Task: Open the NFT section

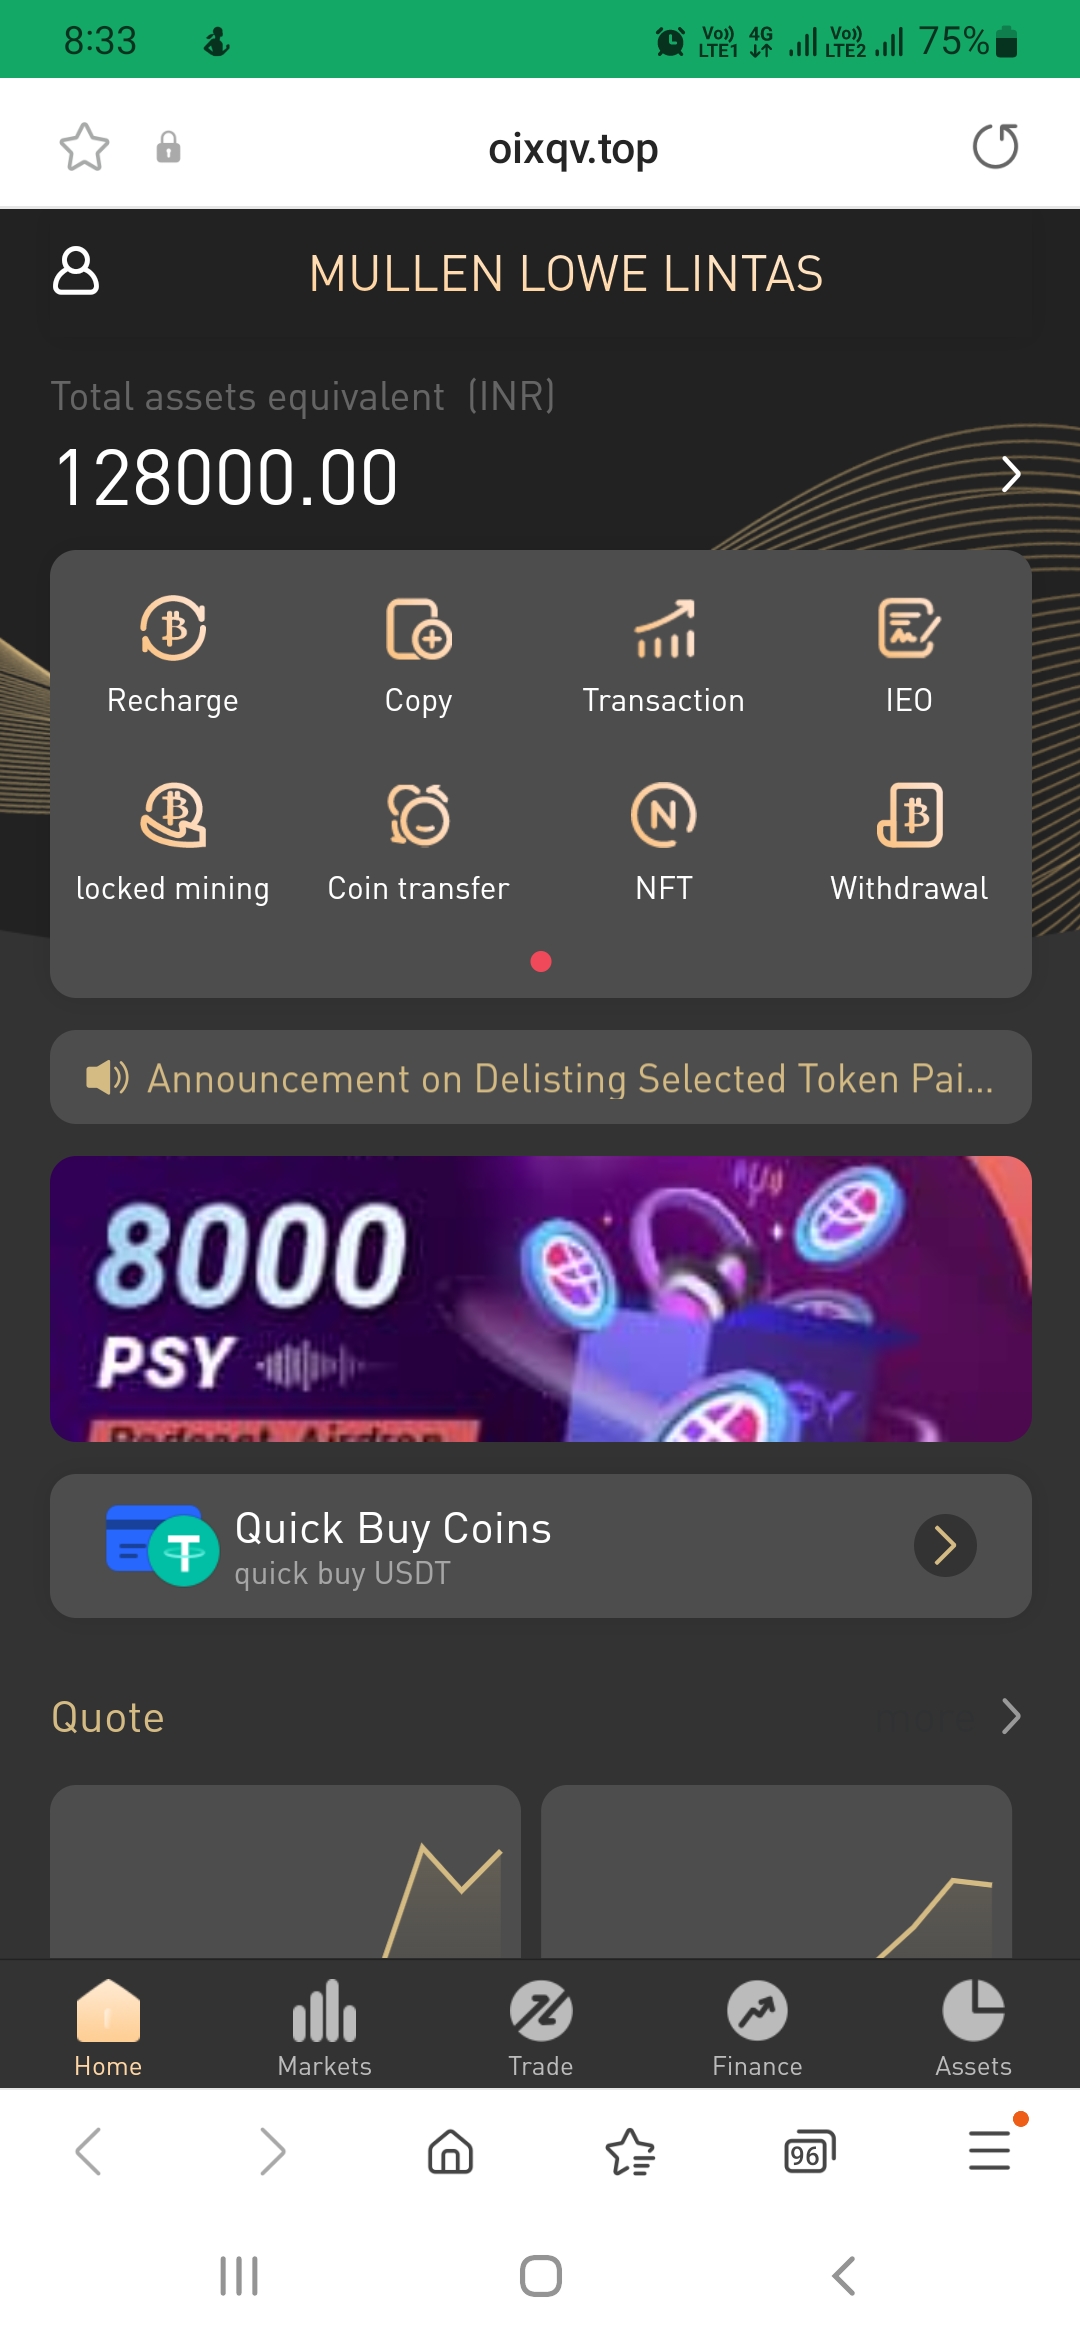Action: click(x=664, y=815)
